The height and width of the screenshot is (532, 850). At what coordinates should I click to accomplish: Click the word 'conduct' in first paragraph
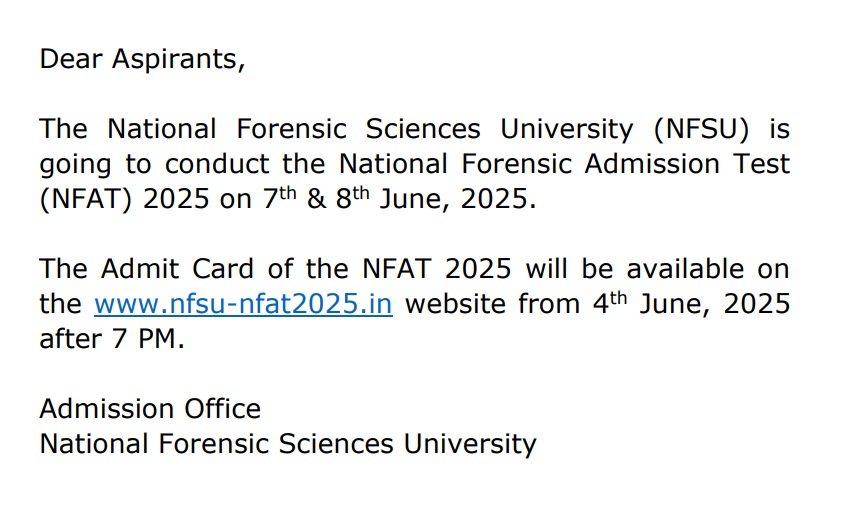click(217, 164)
